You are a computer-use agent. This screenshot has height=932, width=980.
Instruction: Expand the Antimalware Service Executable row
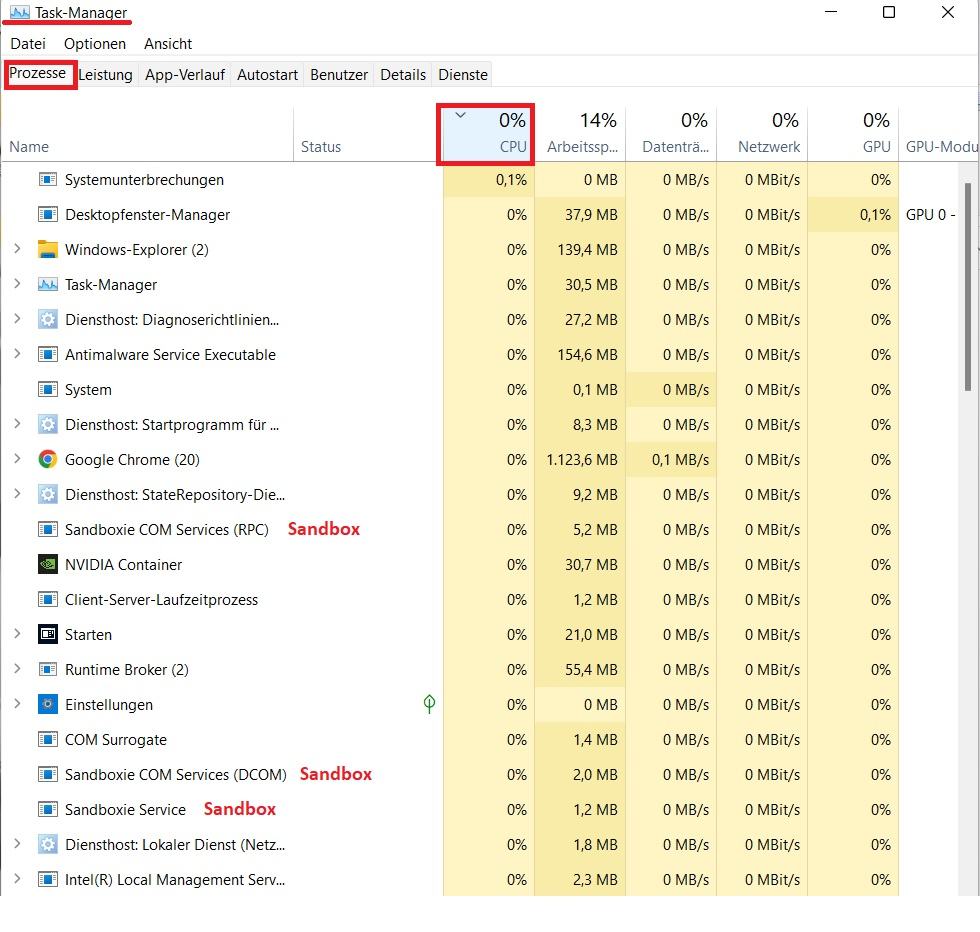[18, 354]
